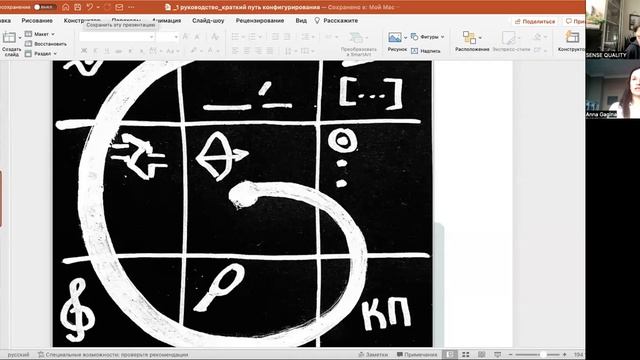
Task: Click the slide image on the canvas
Action: click(242, 204)
